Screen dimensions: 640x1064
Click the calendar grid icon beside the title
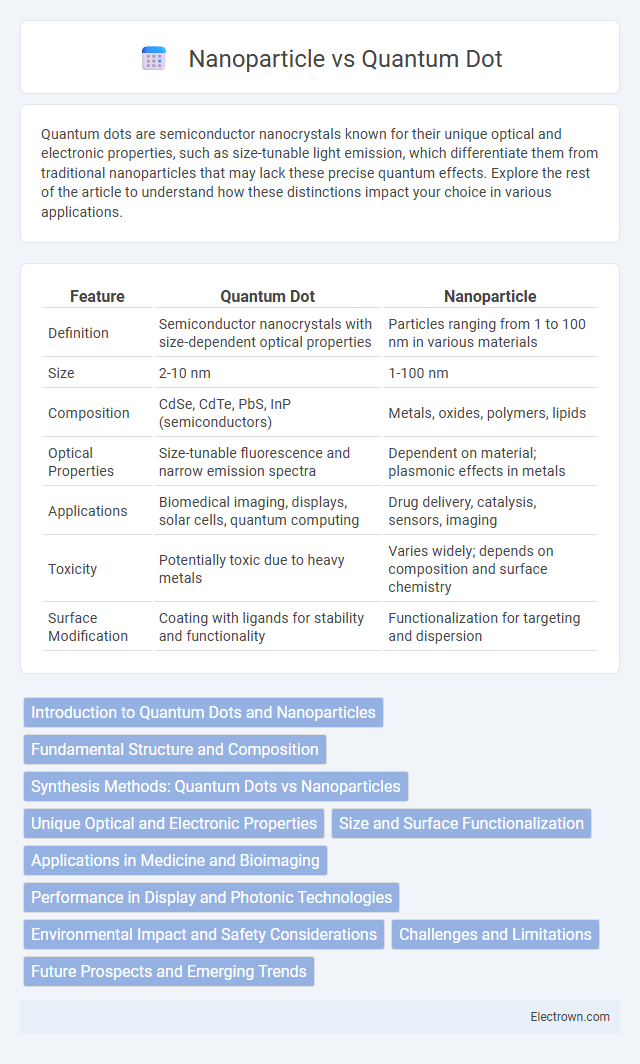pyautogui.click(x=154, y=58)
